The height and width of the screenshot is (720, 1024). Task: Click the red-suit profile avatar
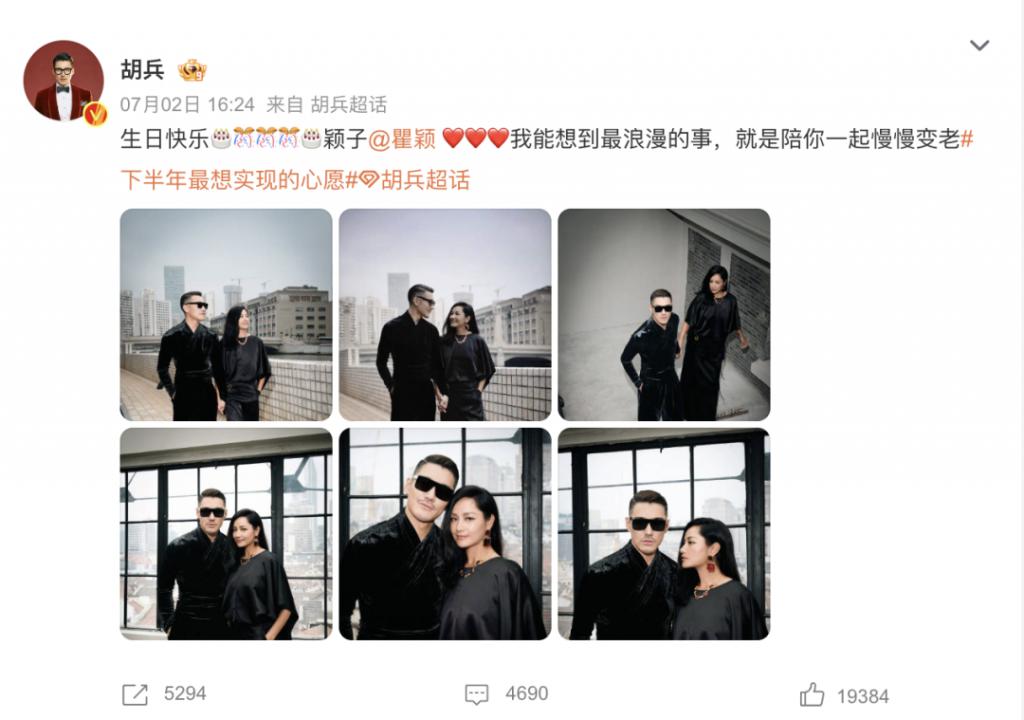click(63, 80)
